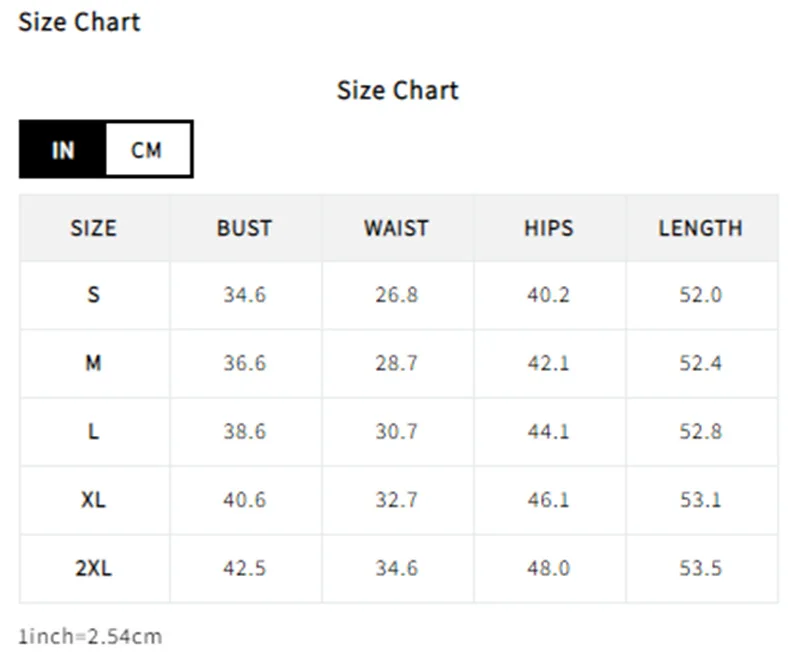Select the M size row label
This screenshot has height=657, width=800.
[93, 363]
